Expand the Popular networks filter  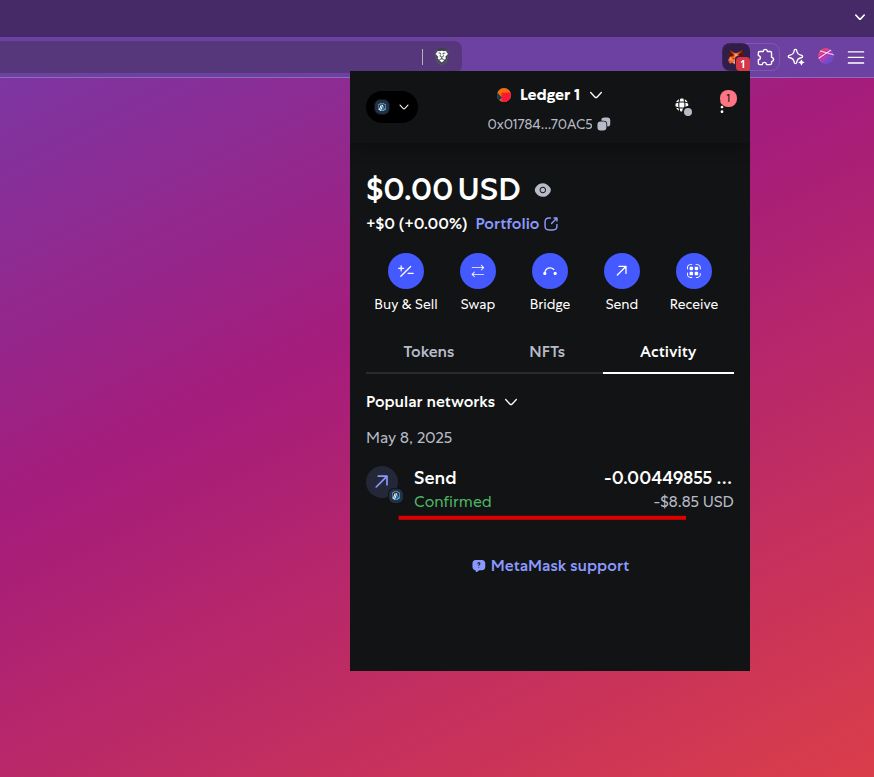(x=442, y=402)
